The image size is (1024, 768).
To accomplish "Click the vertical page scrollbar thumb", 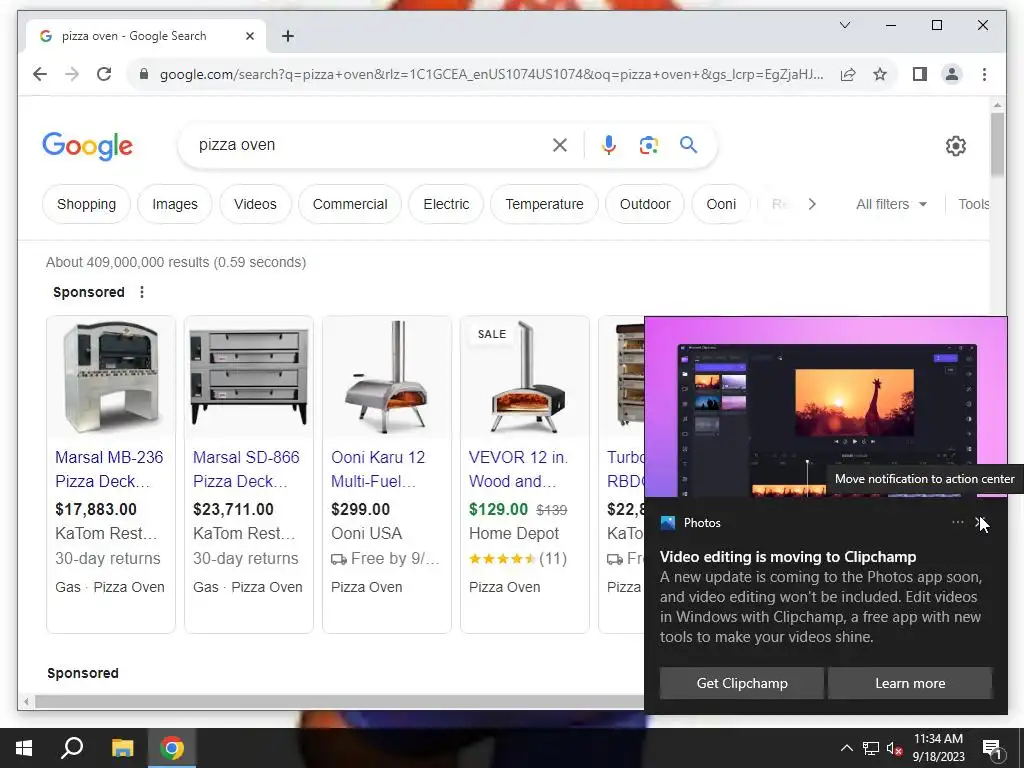I will click(997, 144).
